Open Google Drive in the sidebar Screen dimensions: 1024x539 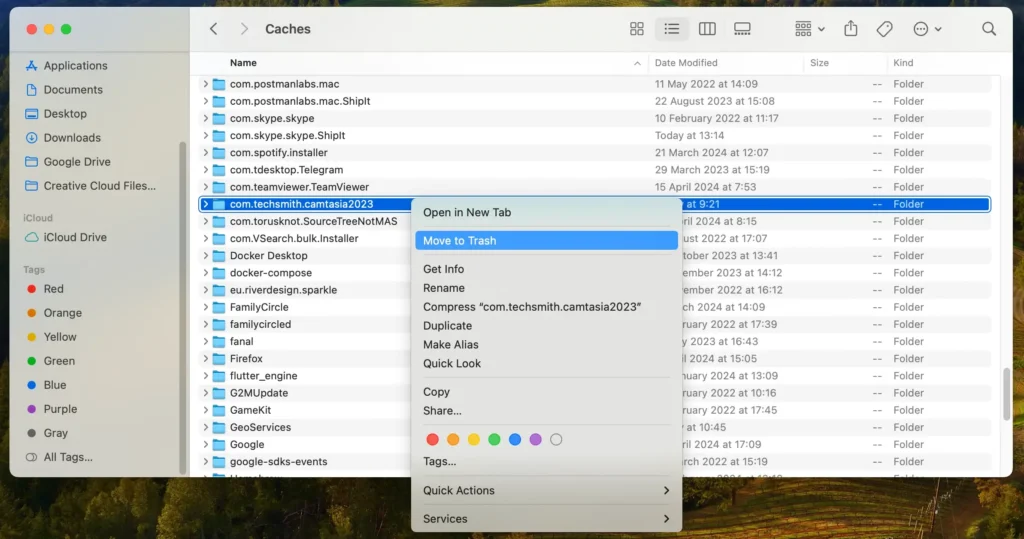click(x=67, y=162)
